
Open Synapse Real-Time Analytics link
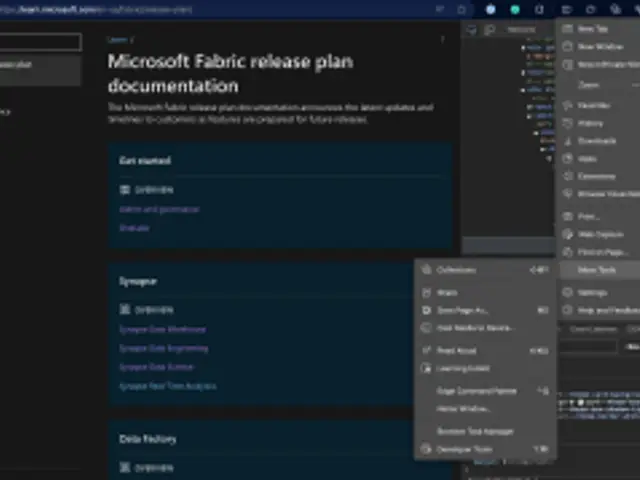168,386
